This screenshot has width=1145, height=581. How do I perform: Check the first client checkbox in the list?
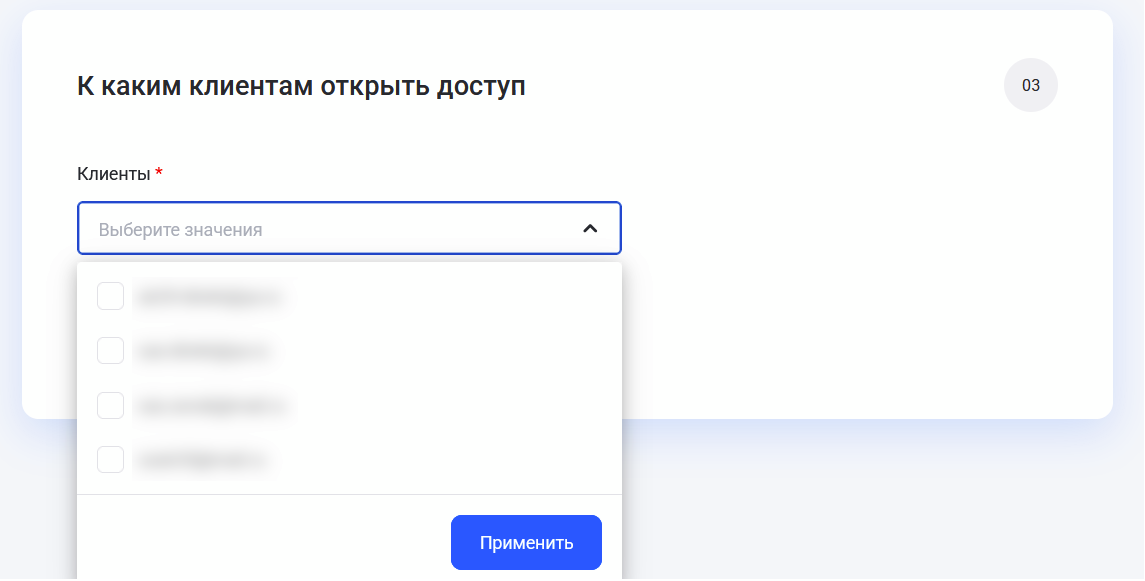(x=110, y=296)
